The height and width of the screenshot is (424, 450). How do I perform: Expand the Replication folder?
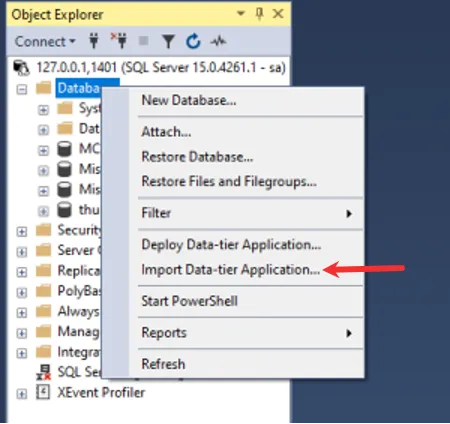(x=22, y=272)
